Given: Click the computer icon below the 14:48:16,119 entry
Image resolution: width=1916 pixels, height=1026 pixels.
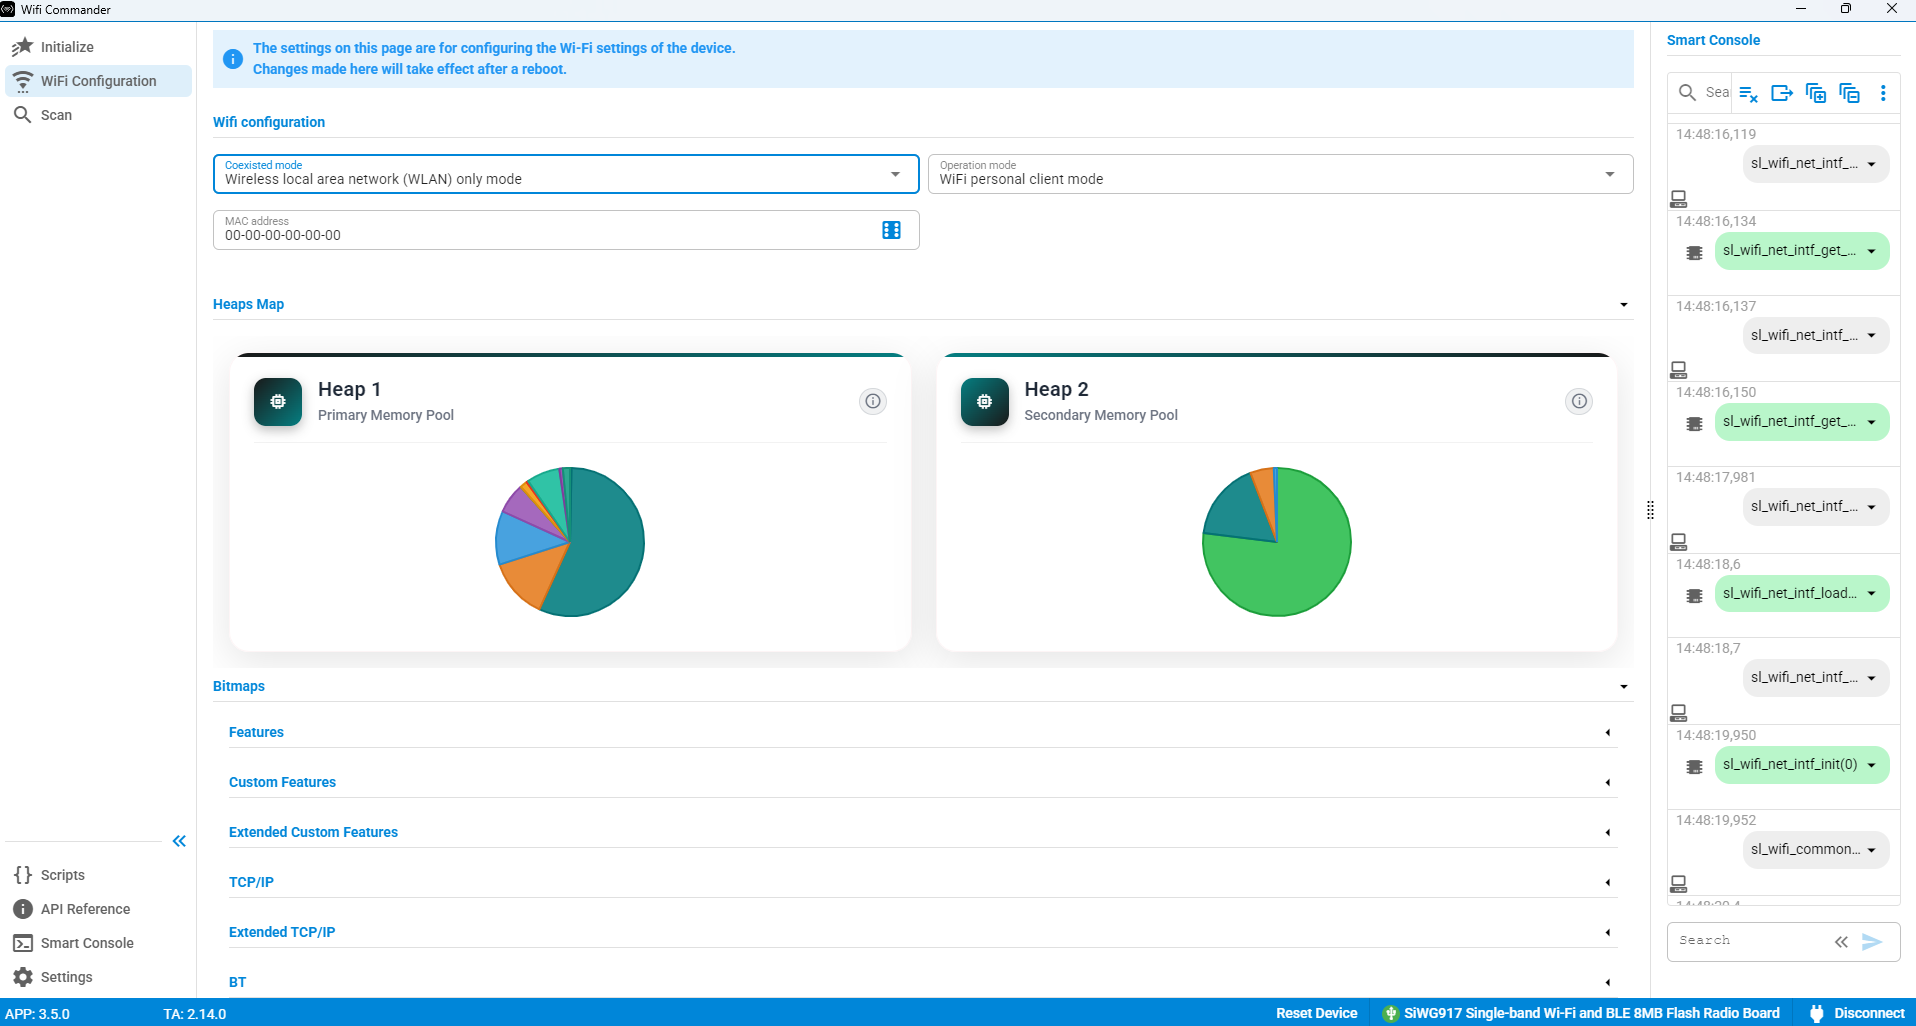Looking at the screenshot, I should 1679,199.
